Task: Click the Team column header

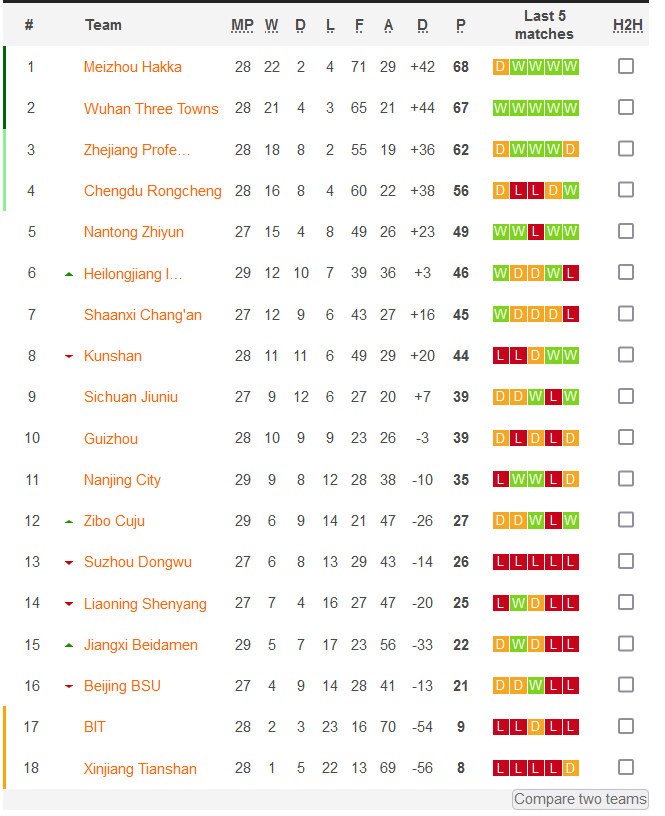Action: click(x=103, y=25)
